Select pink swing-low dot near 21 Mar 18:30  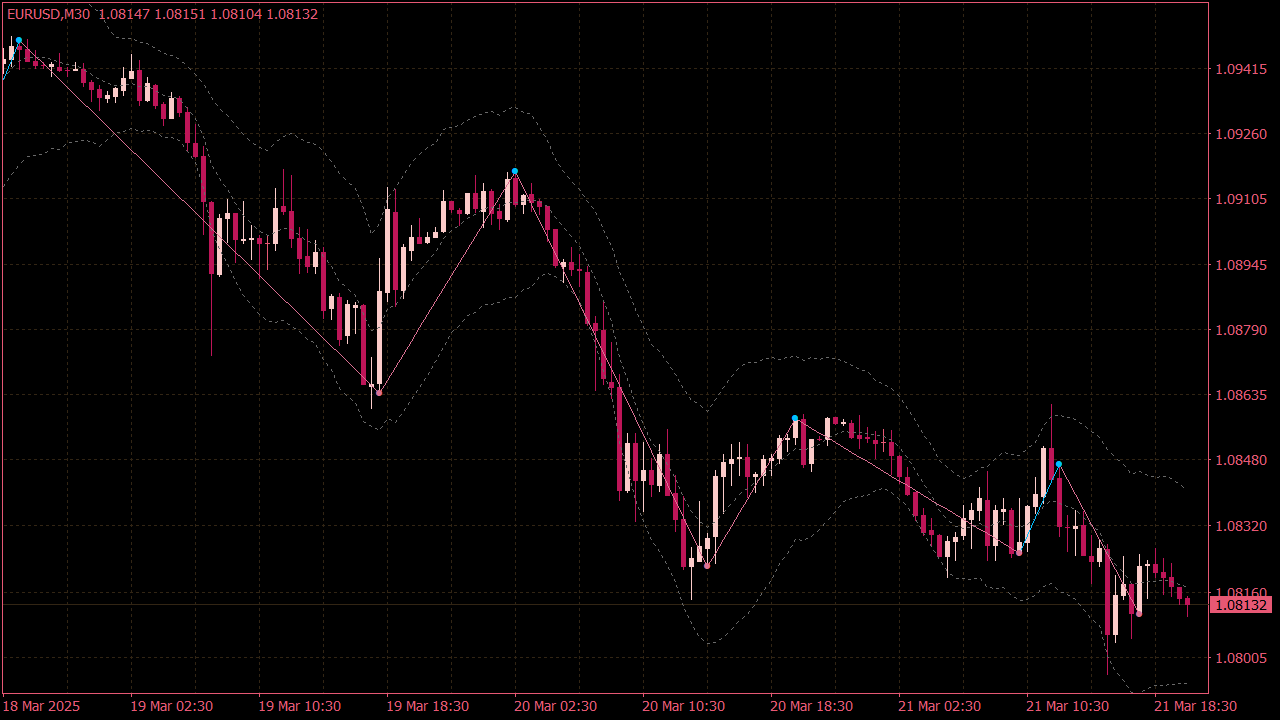(x=1139, y=614)
